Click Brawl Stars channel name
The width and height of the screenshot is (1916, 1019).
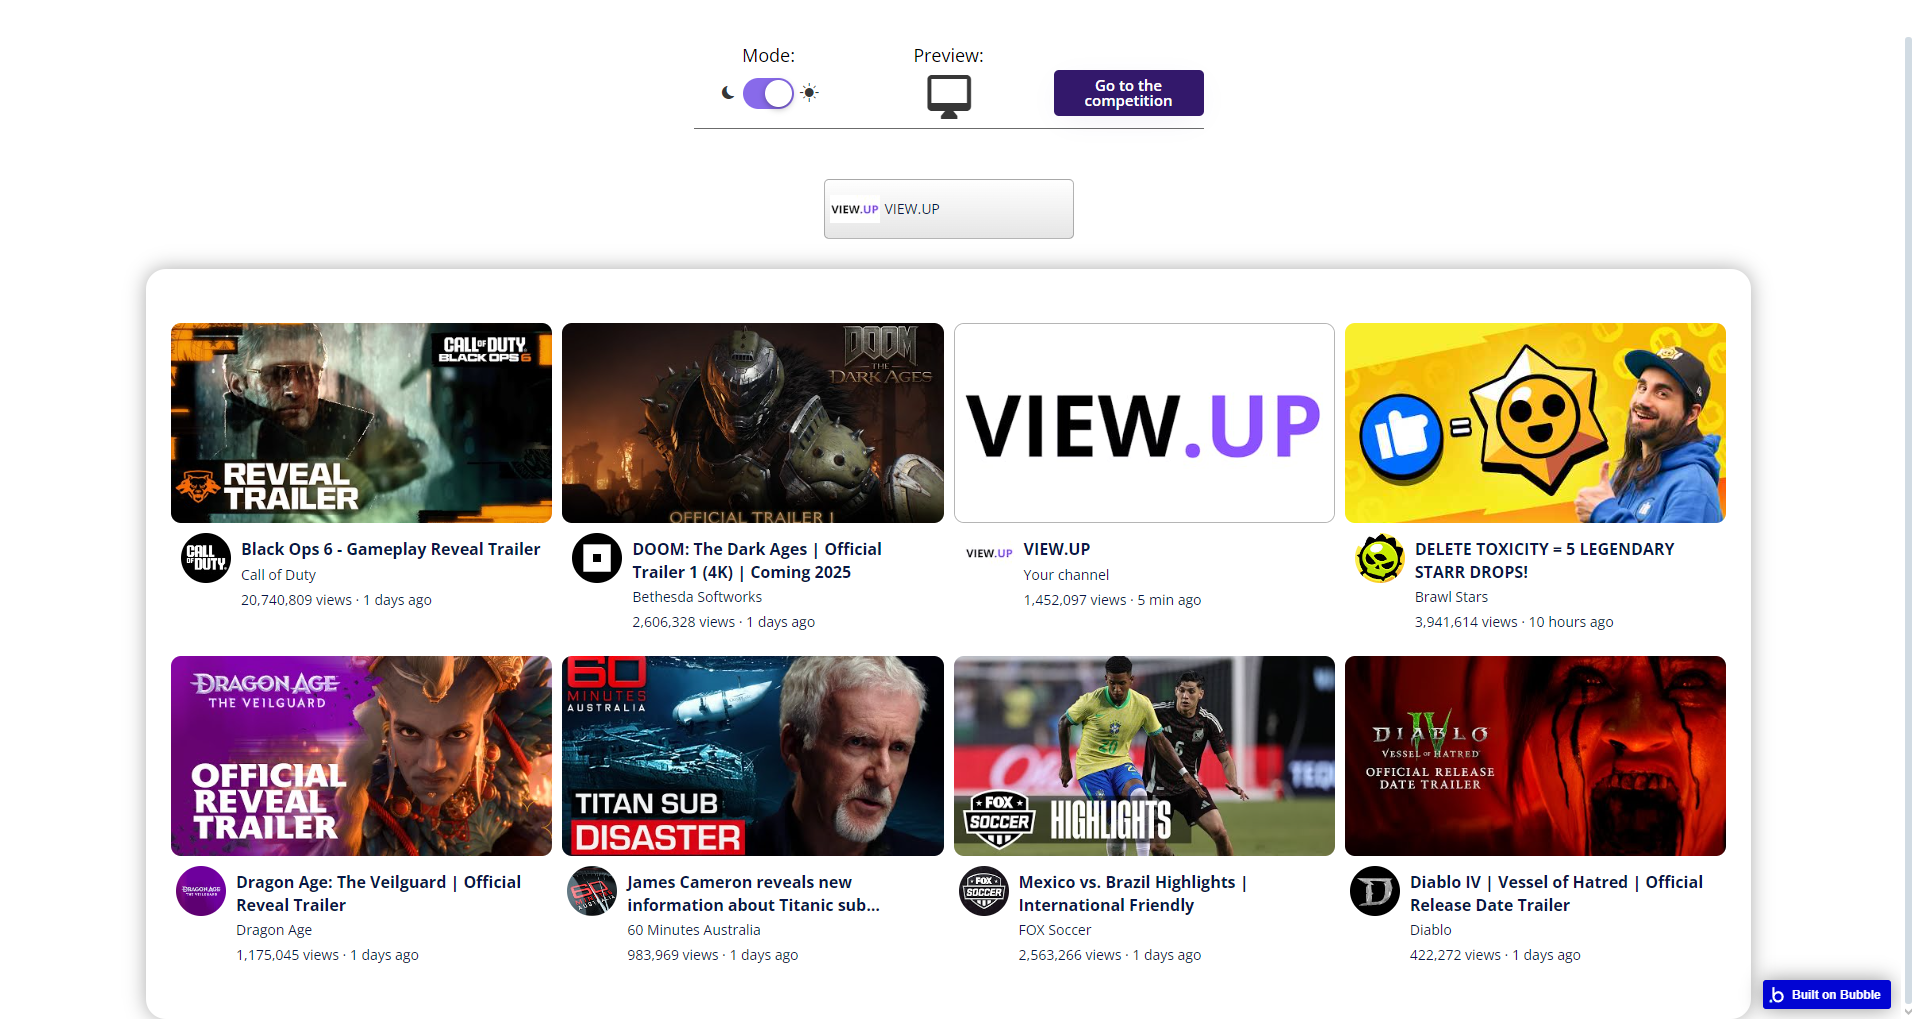tap(1451, 597)
